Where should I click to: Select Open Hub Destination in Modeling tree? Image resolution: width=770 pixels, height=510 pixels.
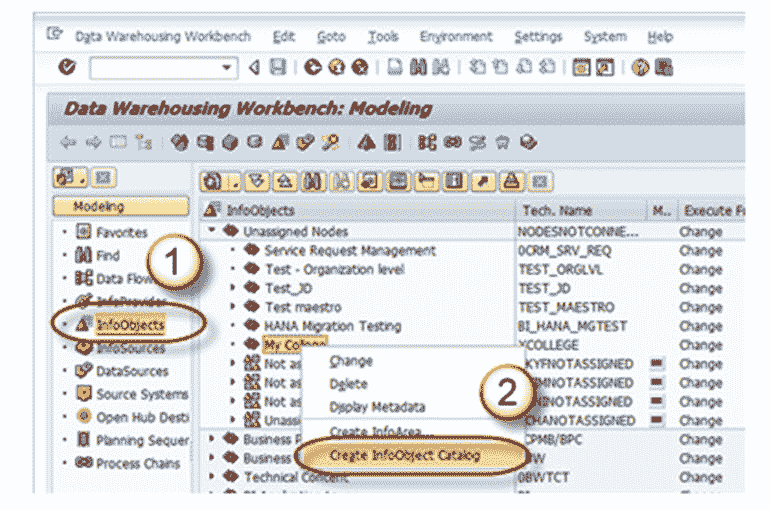142,417
